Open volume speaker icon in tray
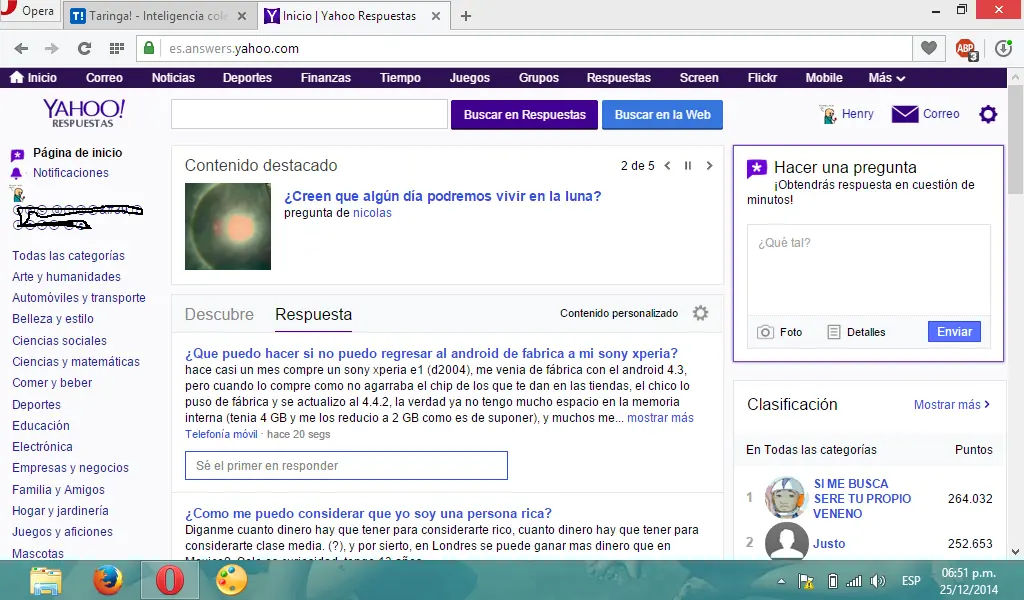The height and width of the screenshot is (600, 1024). [878, 581]
